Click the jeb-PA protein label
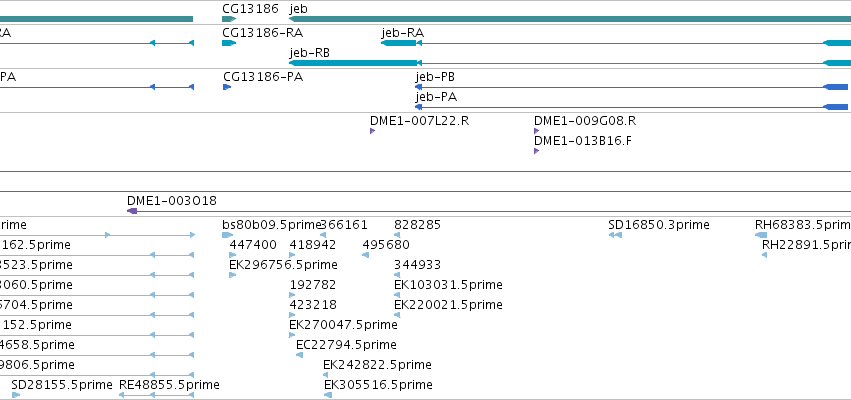 click(436, 97)
